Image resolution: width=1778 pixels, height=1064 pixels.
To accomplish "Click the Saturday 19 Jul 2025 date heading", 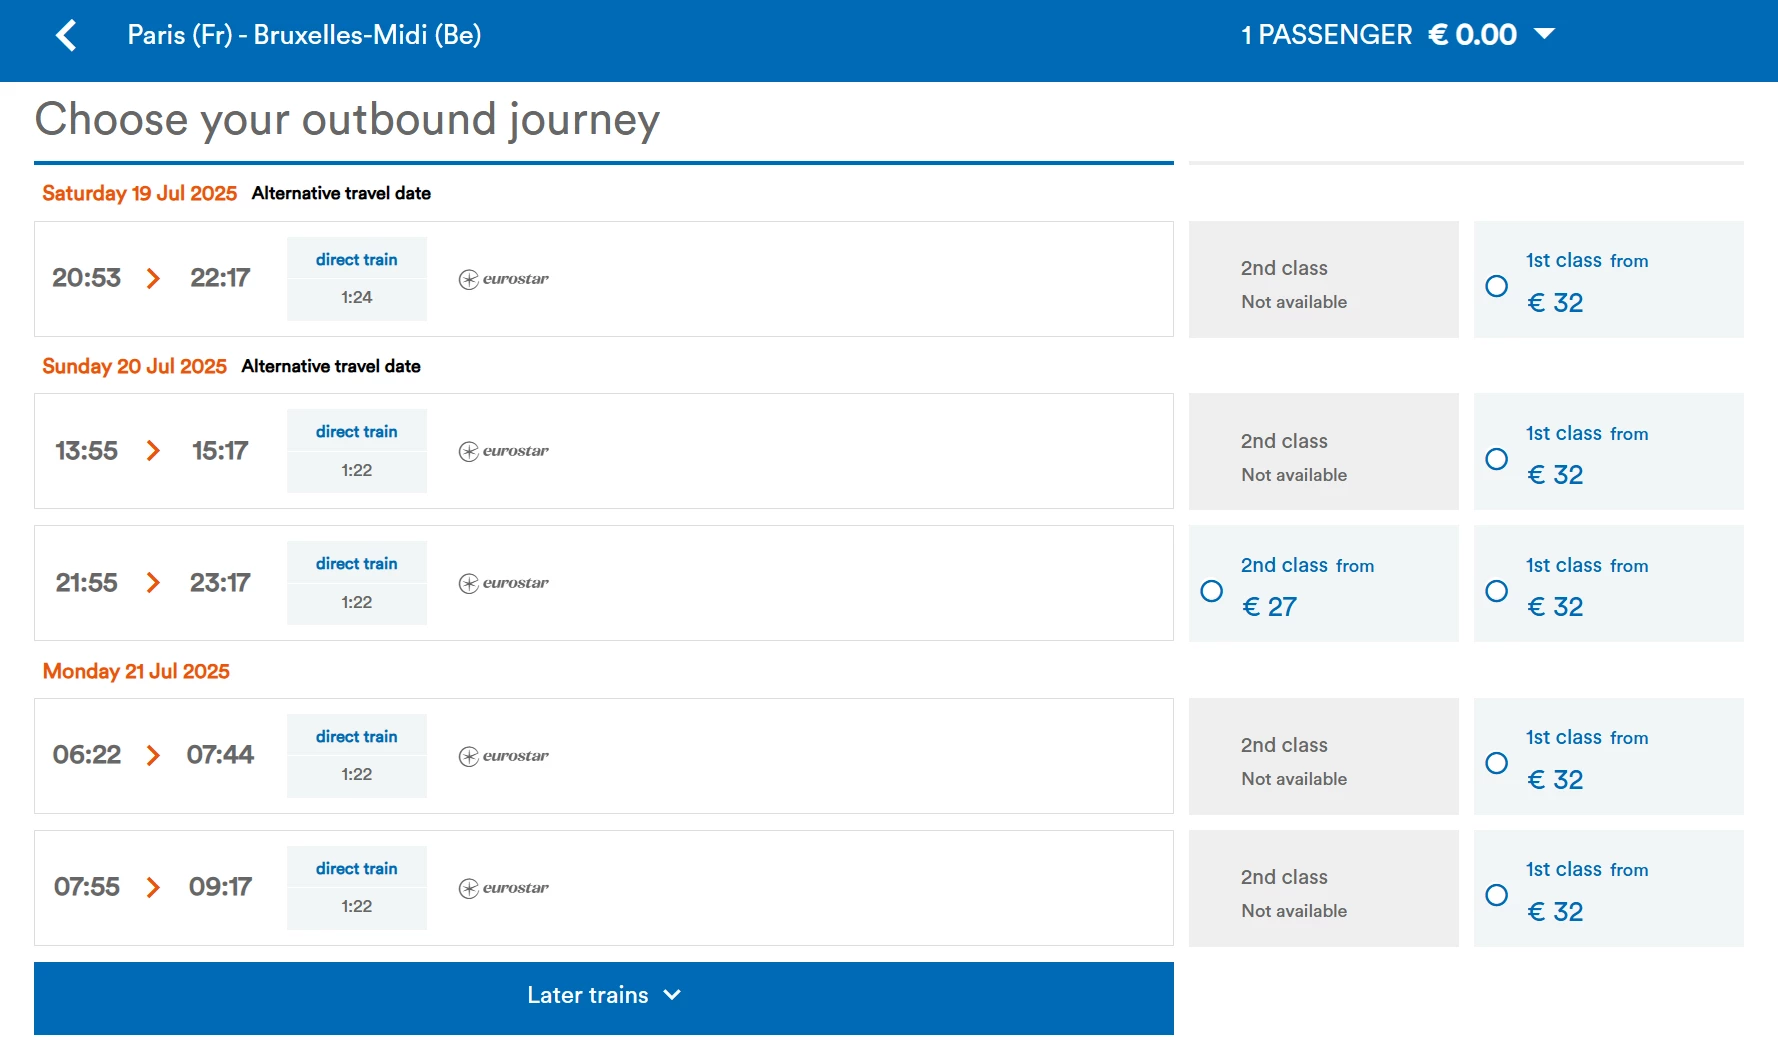I will [139, 193].
